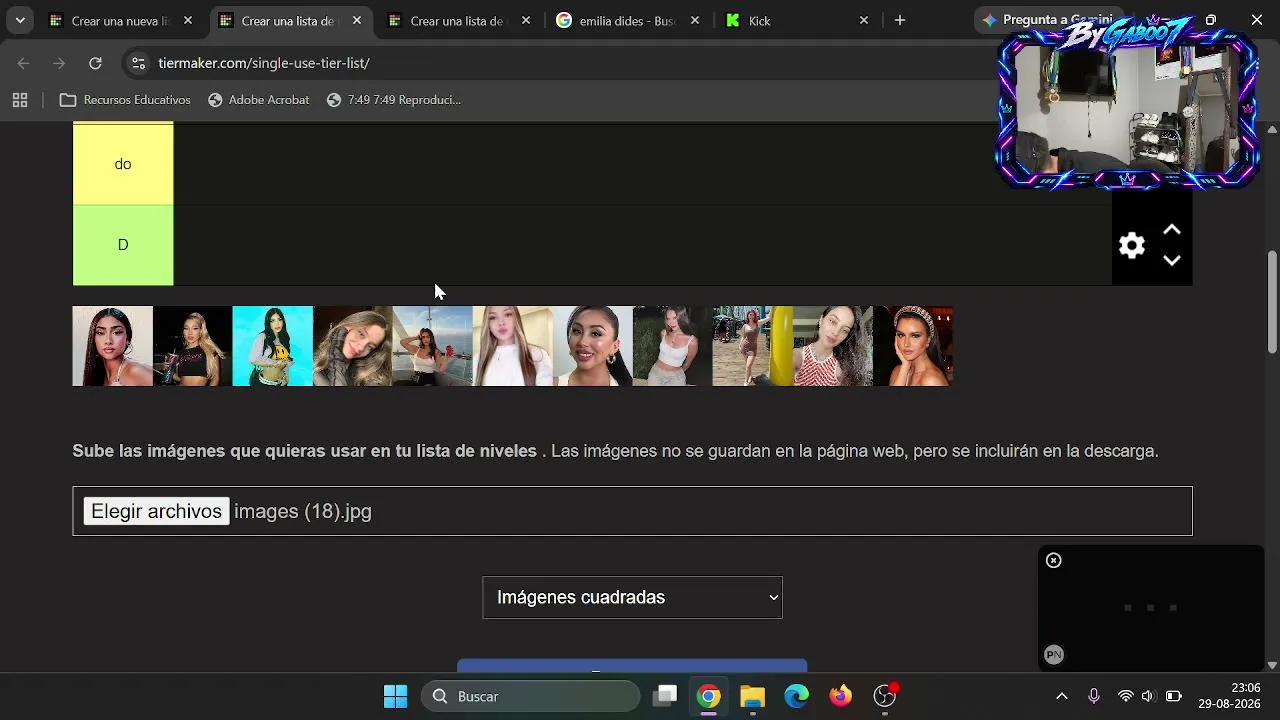The height and width of the screenshot is (720, 1280).
Task: Check the battery status icon
Action: click(1174, 696)
